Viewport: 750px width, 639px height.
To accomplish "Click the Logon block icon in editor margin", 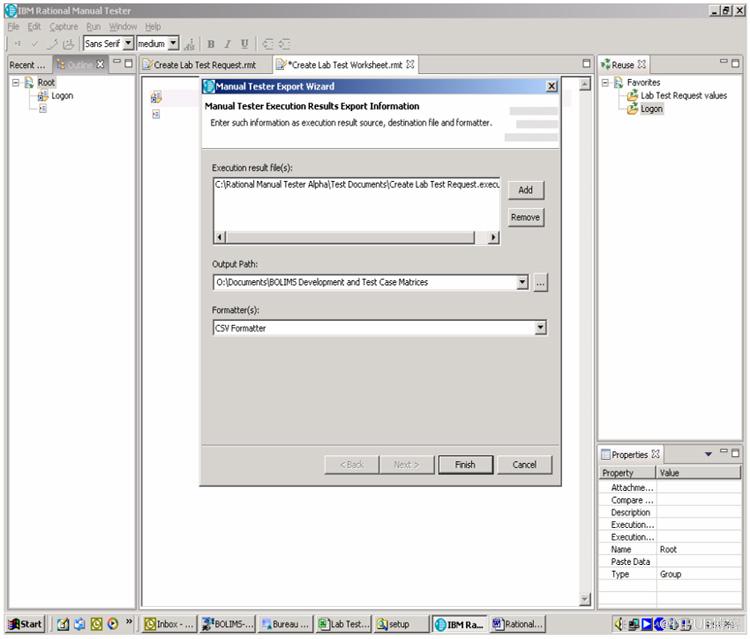I will coord(156,98).
